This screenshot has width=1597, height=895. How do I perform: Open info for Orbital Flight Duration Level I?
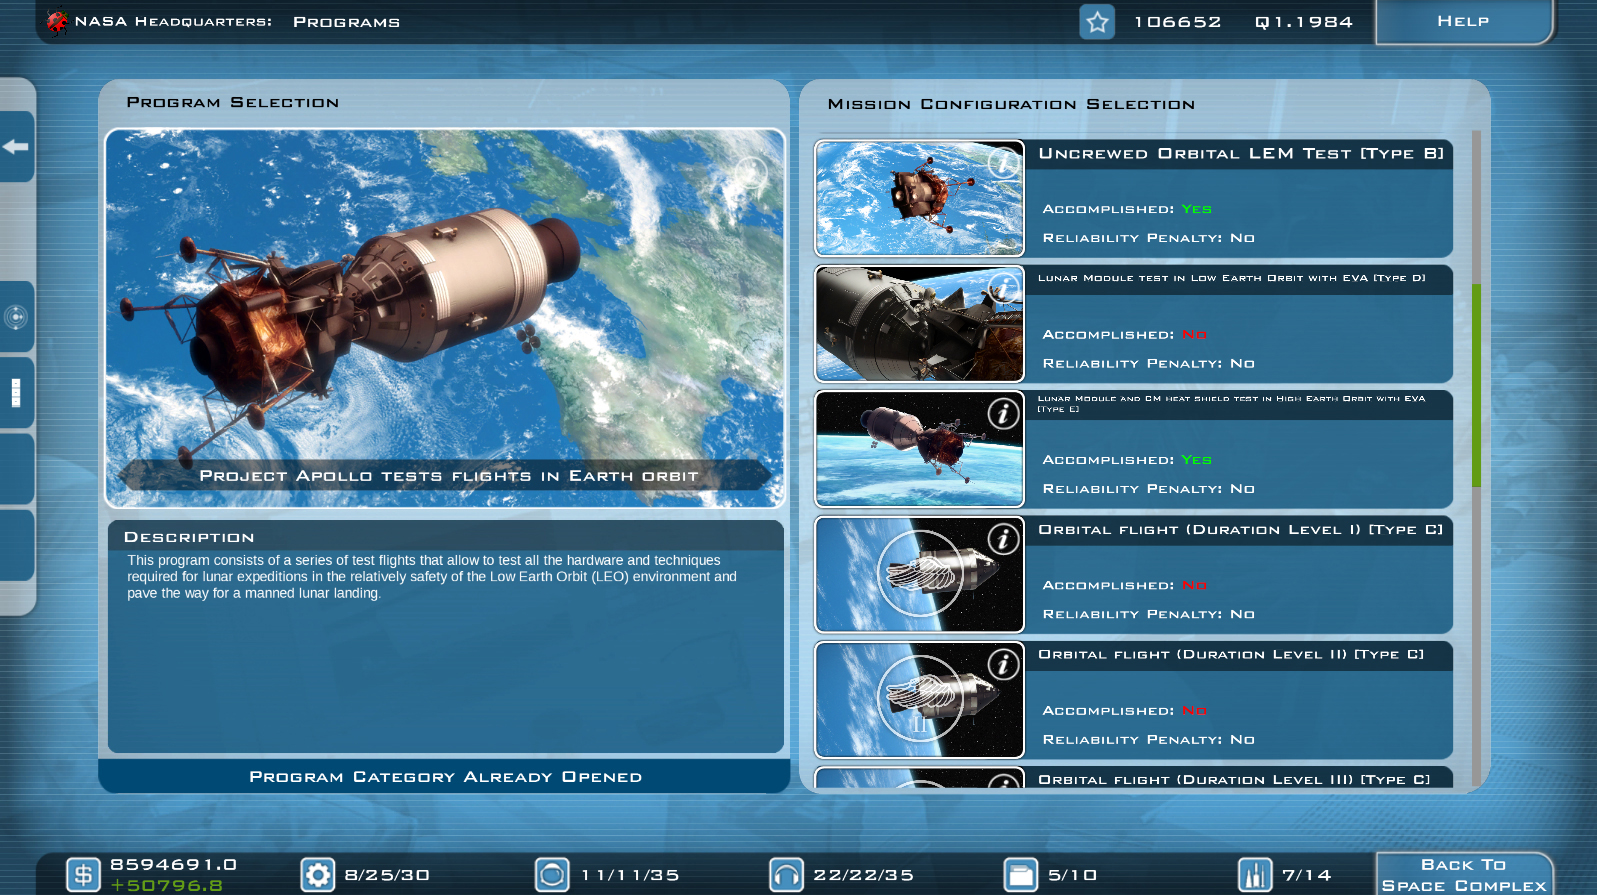[1002, 539]
